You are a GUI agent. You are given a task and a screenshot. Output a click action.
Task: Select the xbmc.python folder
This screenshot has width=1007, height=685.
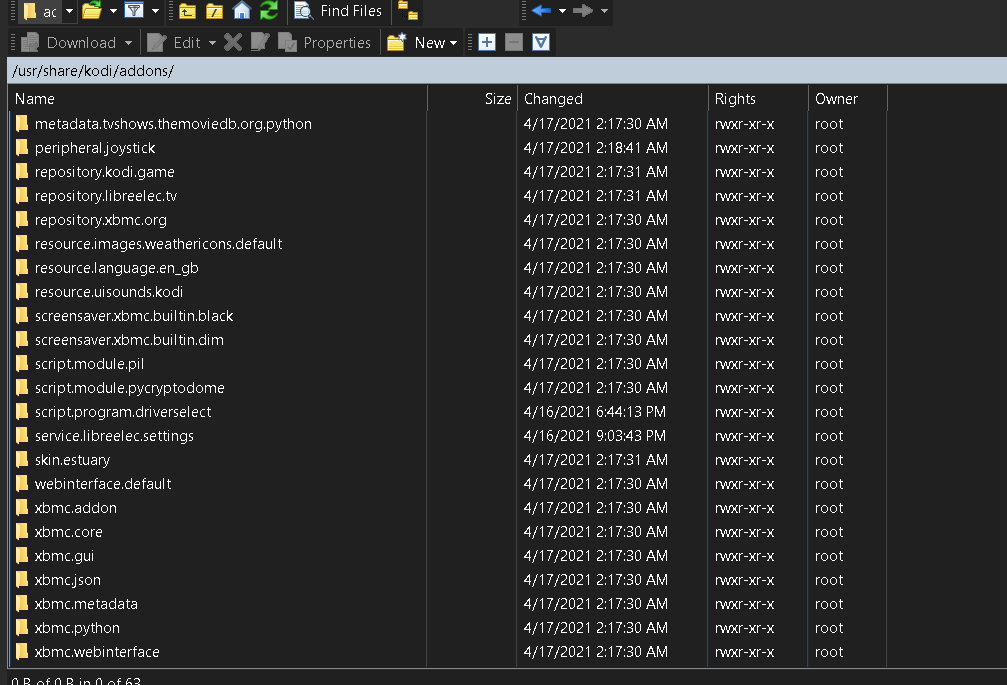[77, 628]
